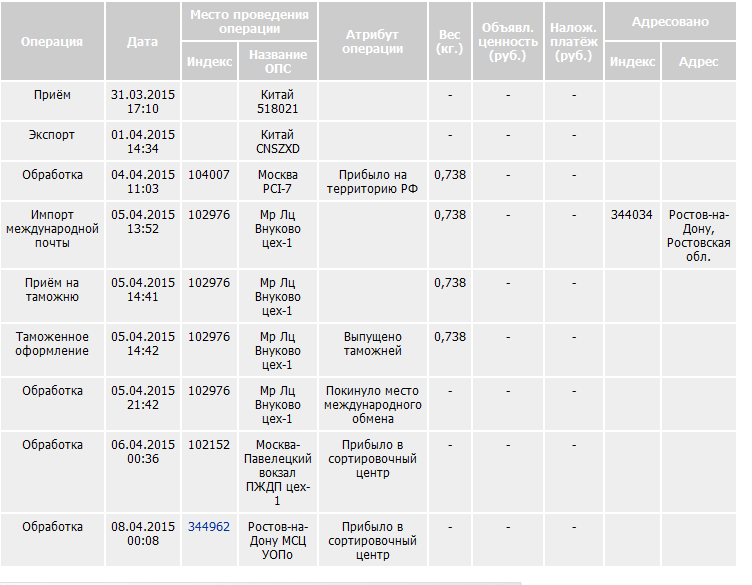
Task: Select the Покинуло место международного обмена cell
Action: (x=372, y=404)
